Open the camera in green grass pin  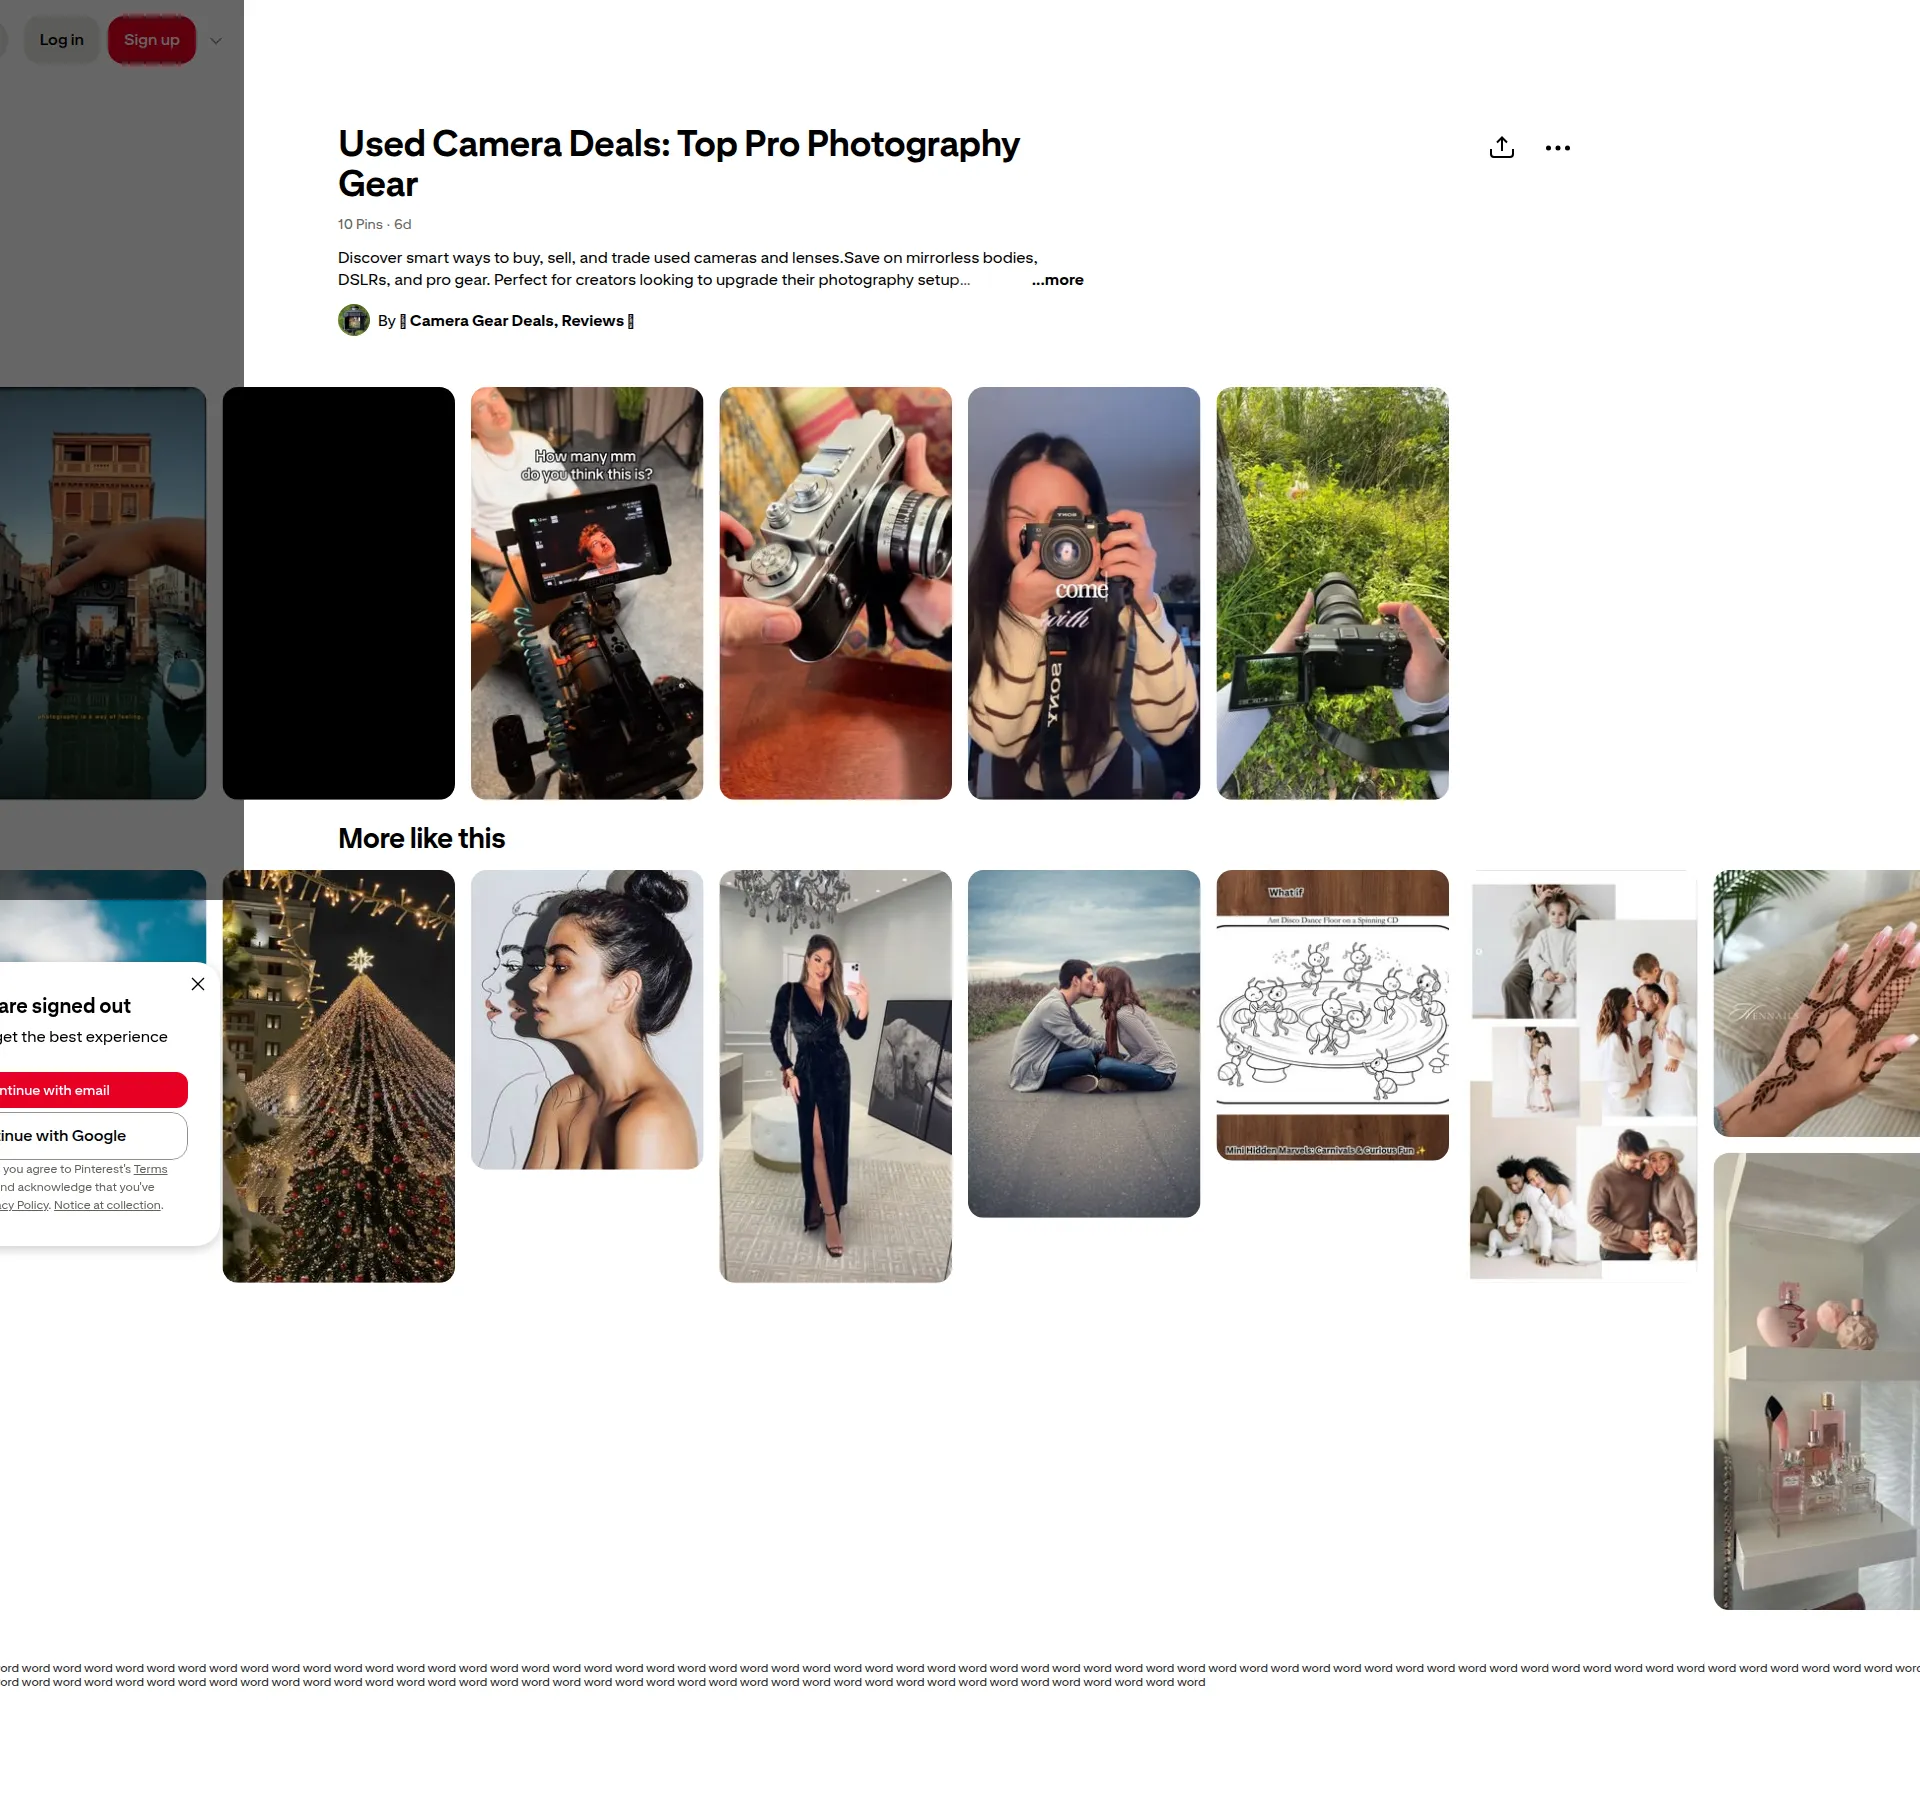[x=1332, y=593]
